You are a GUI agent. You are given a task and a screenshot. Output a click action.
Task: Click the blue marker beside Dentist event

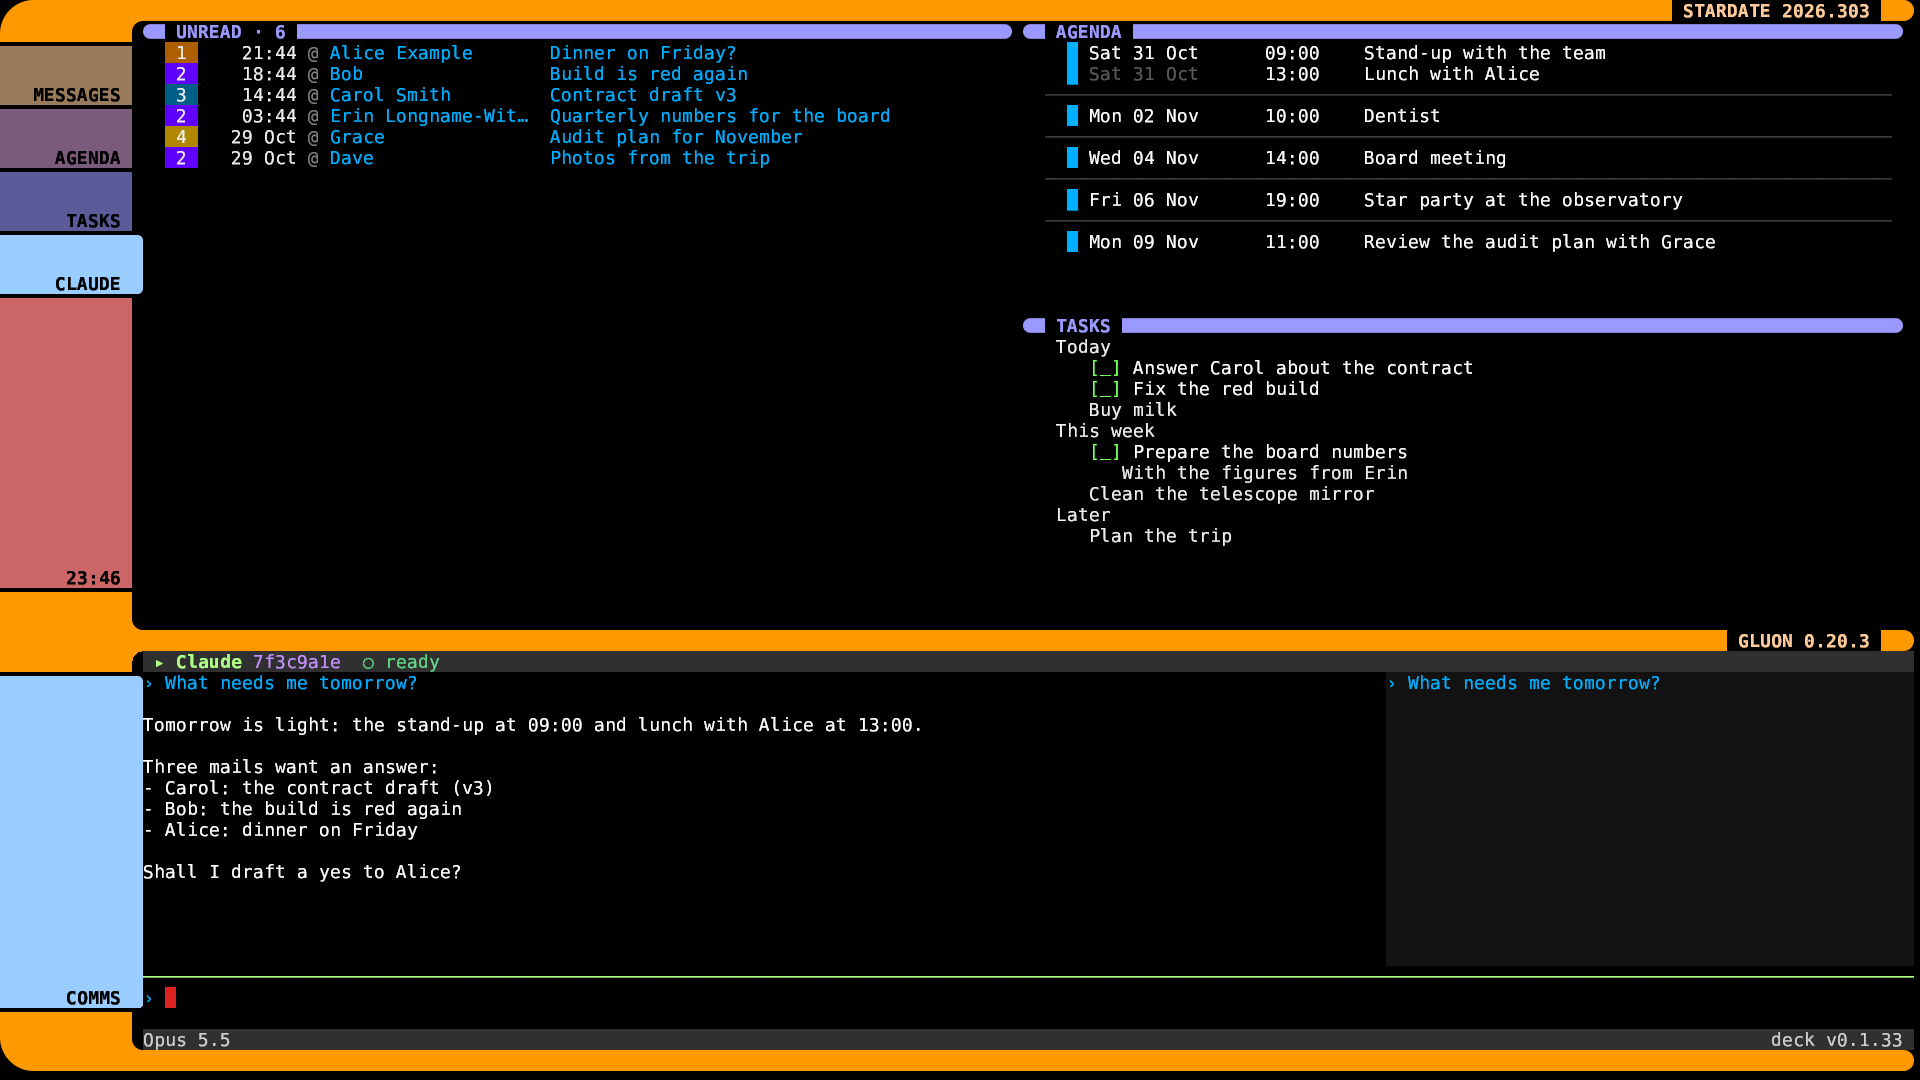coord(1072,116)
